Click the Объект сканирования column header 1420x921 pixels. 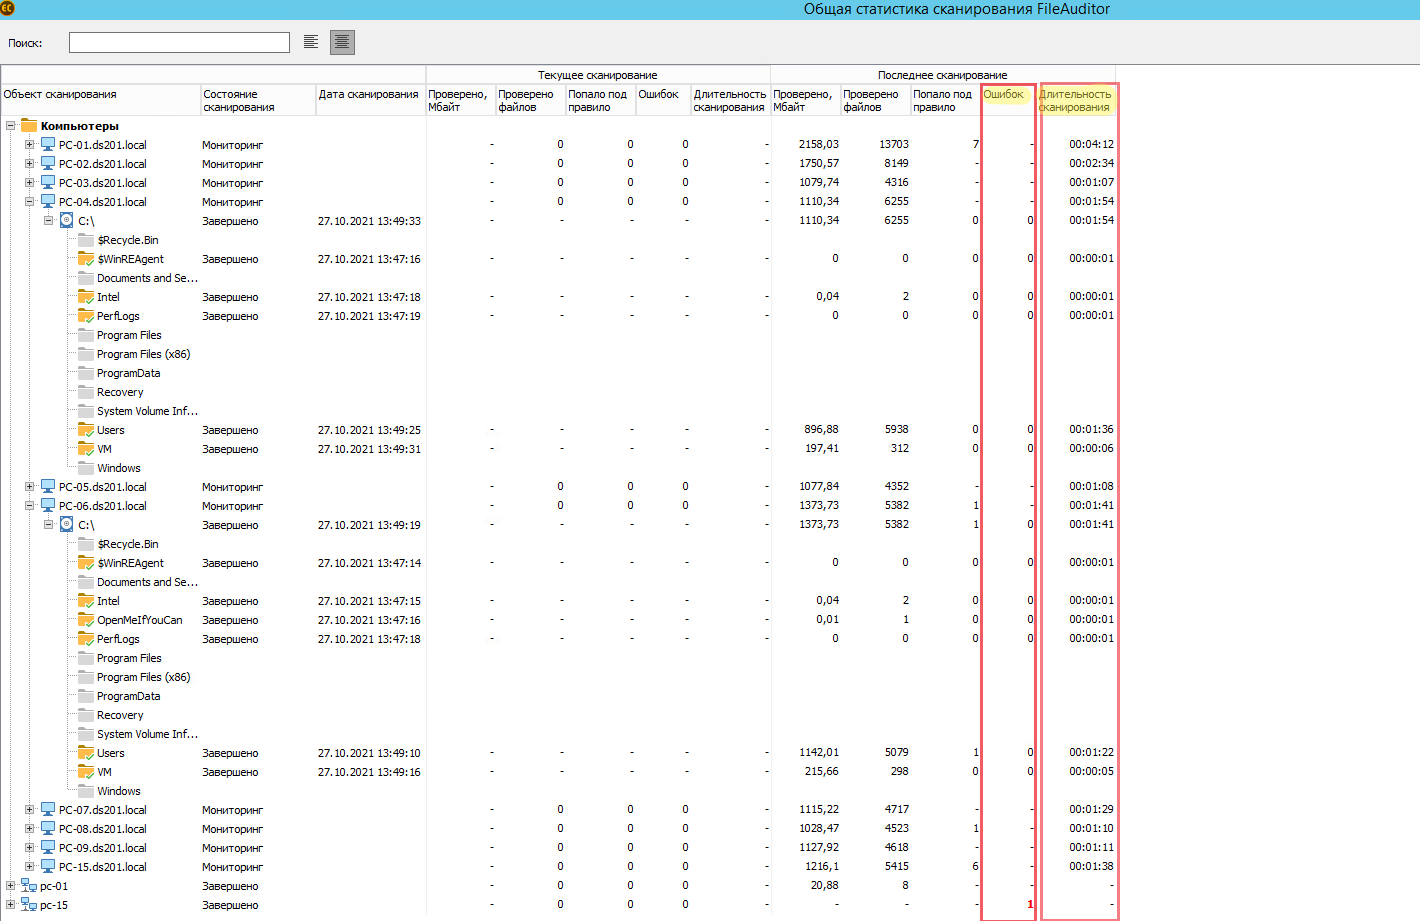point(100,100)
